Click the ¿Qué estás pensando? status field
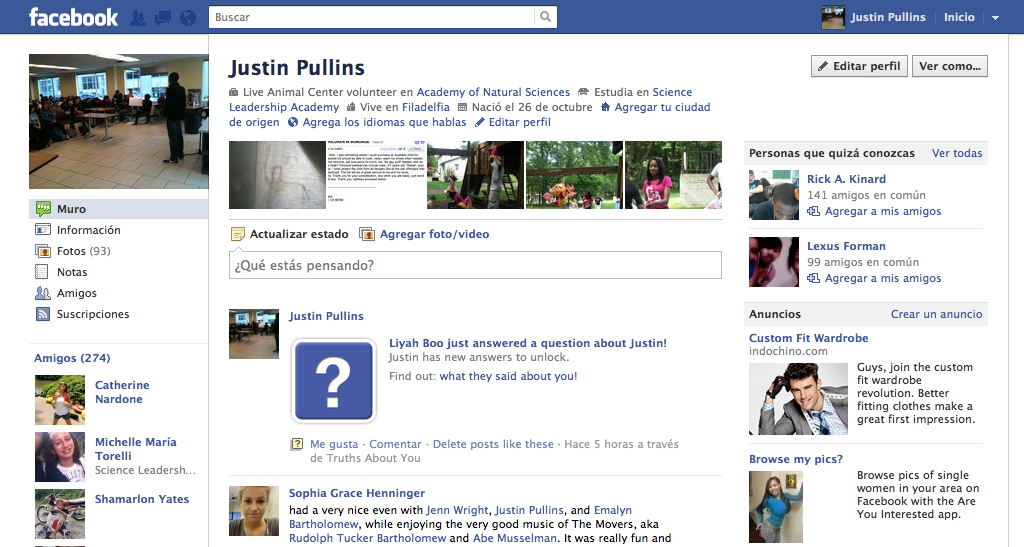The height and width of the screenshot is (547, 1024). point(475,265)
